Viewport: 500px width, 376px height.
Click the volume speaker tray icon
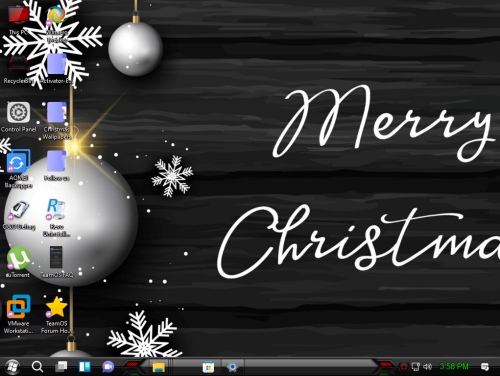[428, 367]
